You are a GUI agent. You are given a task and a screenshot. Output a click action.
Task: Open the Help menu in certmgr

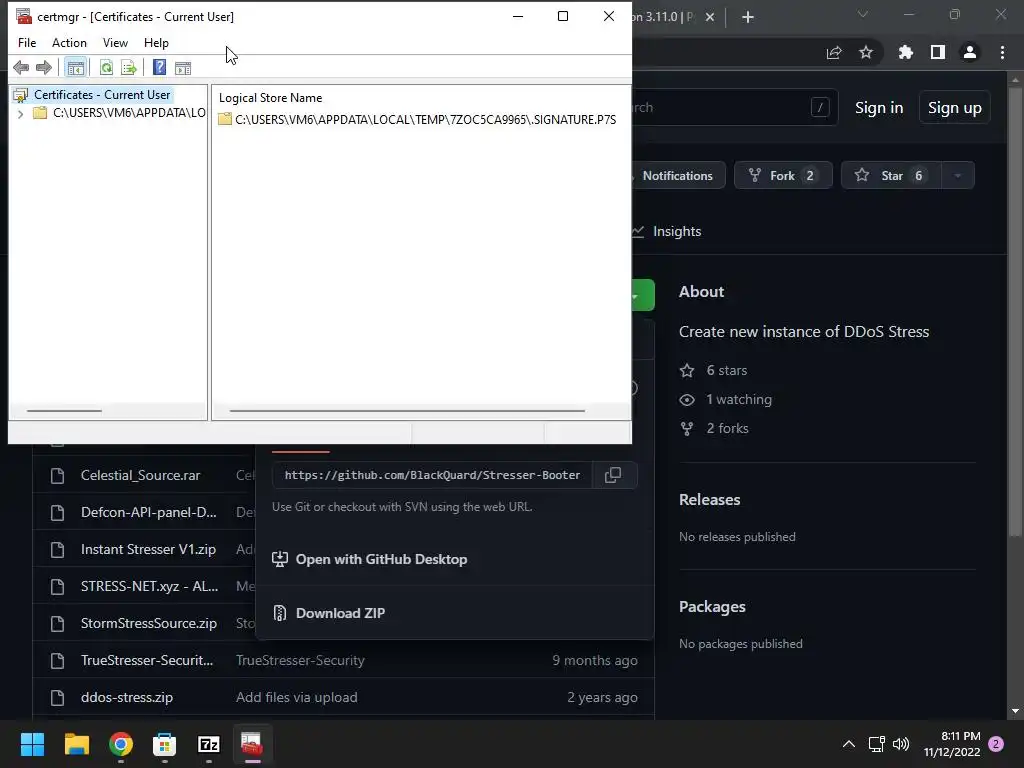click(x=156, y=42)
